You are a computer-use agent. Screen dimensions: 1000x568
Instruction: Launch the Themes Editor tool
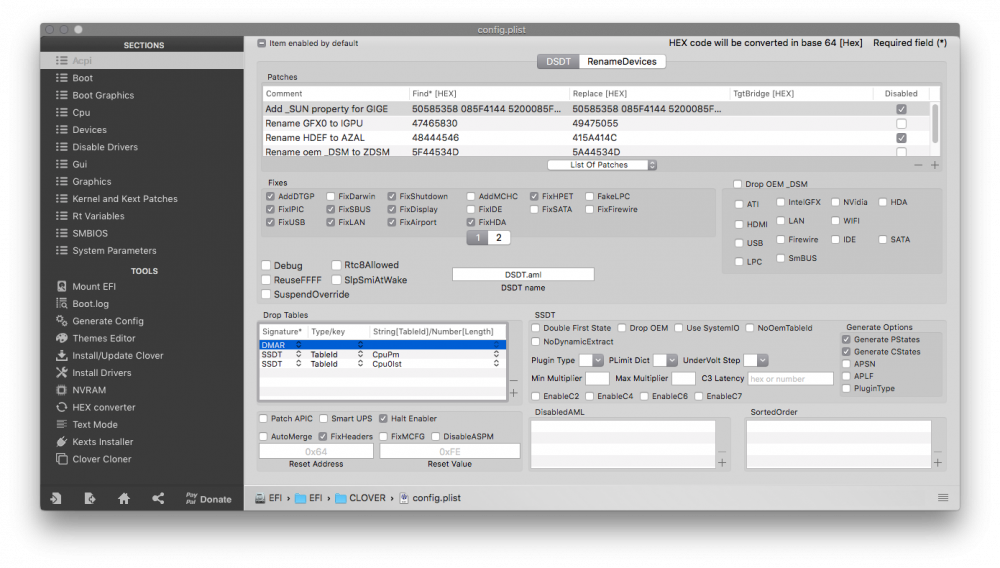tap(103, 338)
